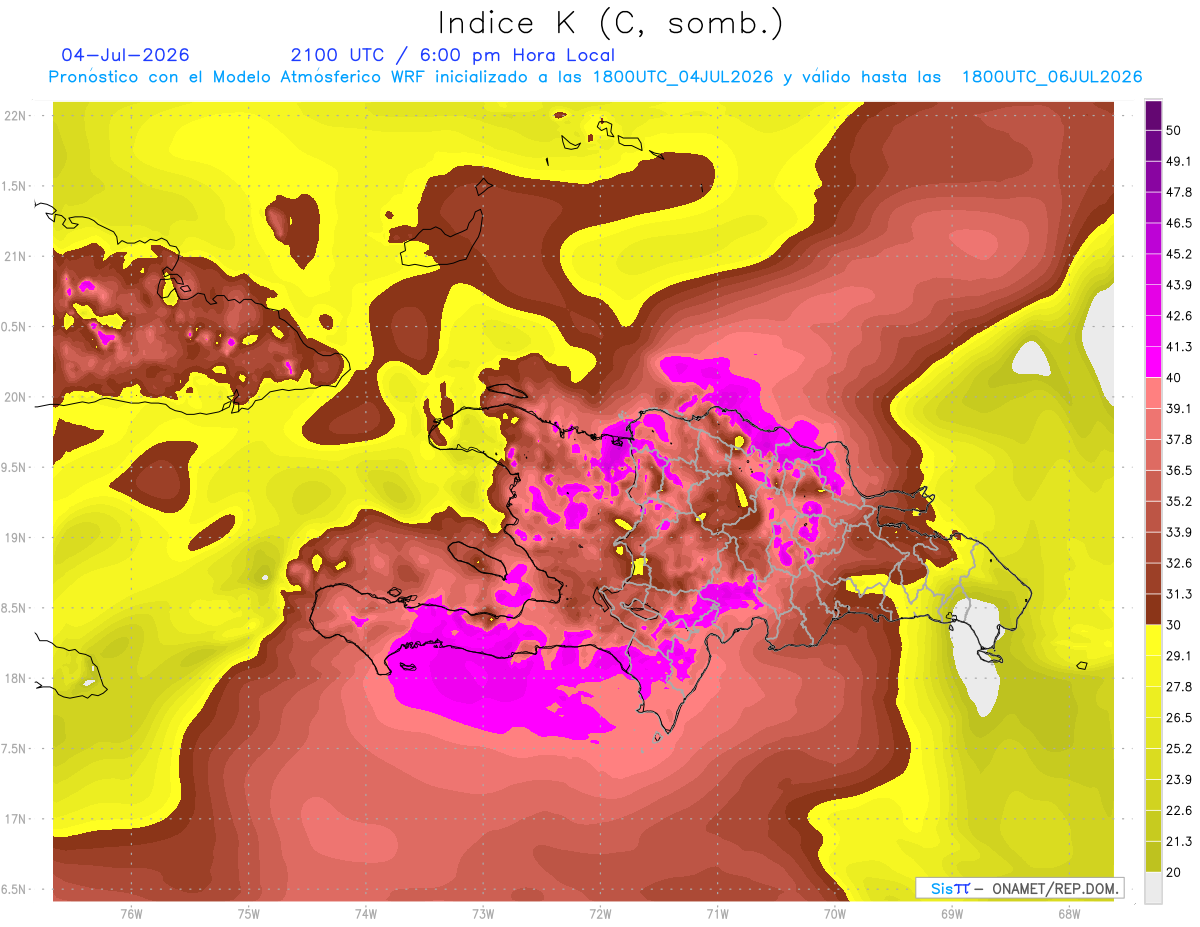
Task: Click the legend value '25.2'
Action: point(1180,749)
